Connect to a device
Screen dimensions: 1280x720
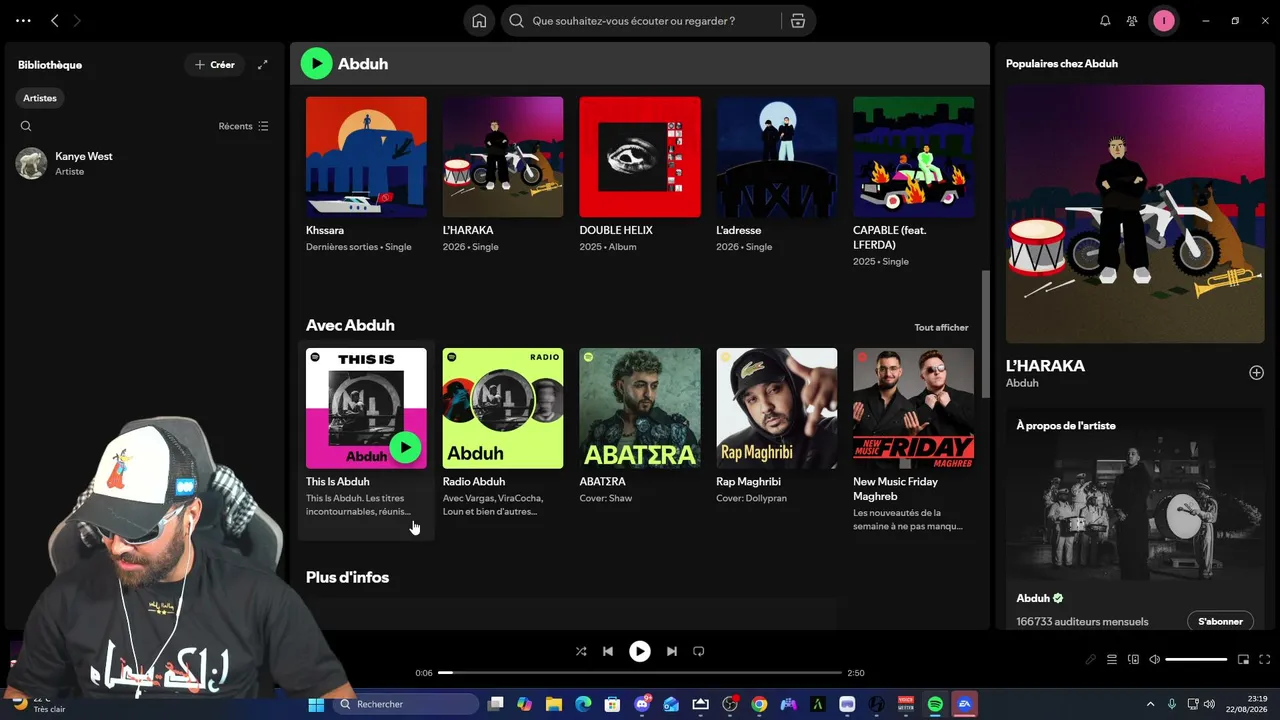[1133, 660]
